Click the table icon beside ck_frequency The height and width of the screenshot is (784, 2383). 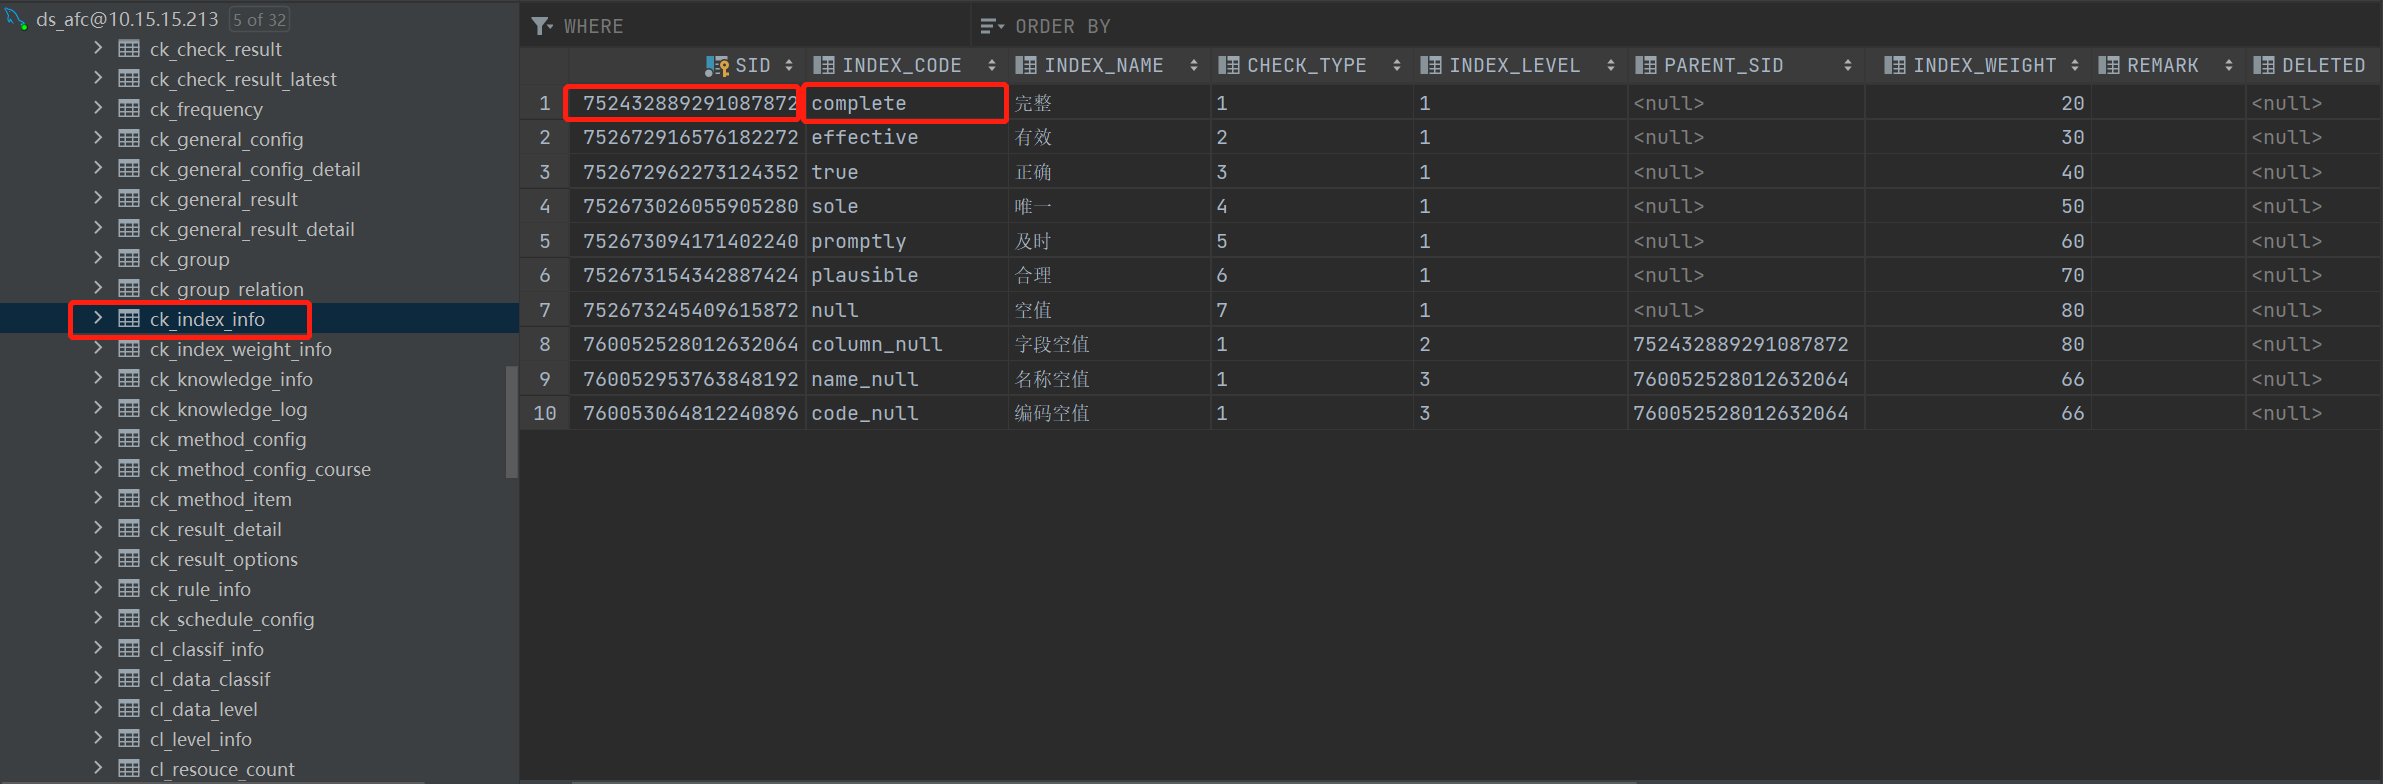point(129,109)
